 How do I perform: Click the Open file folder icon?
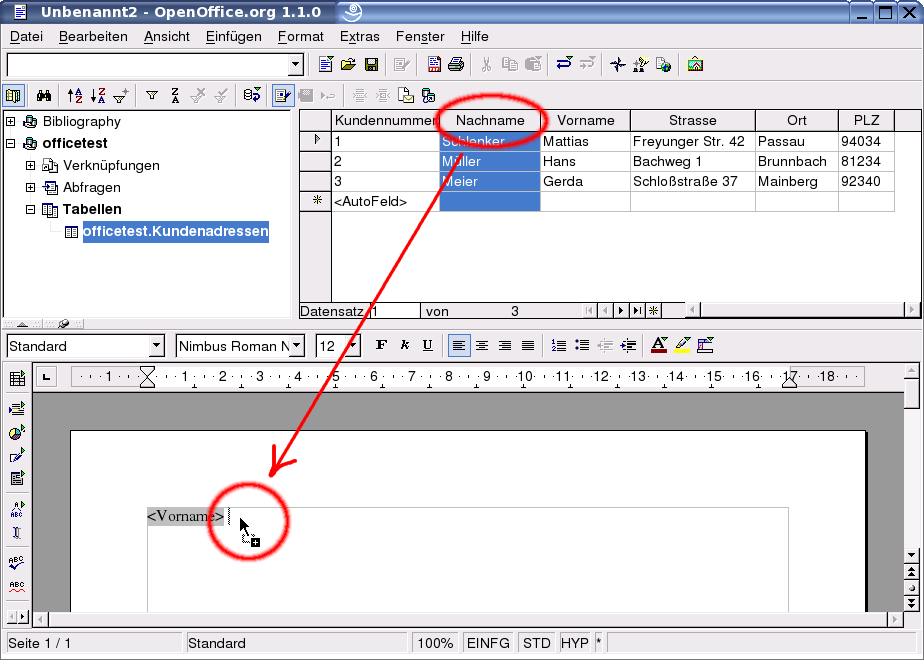348,65
